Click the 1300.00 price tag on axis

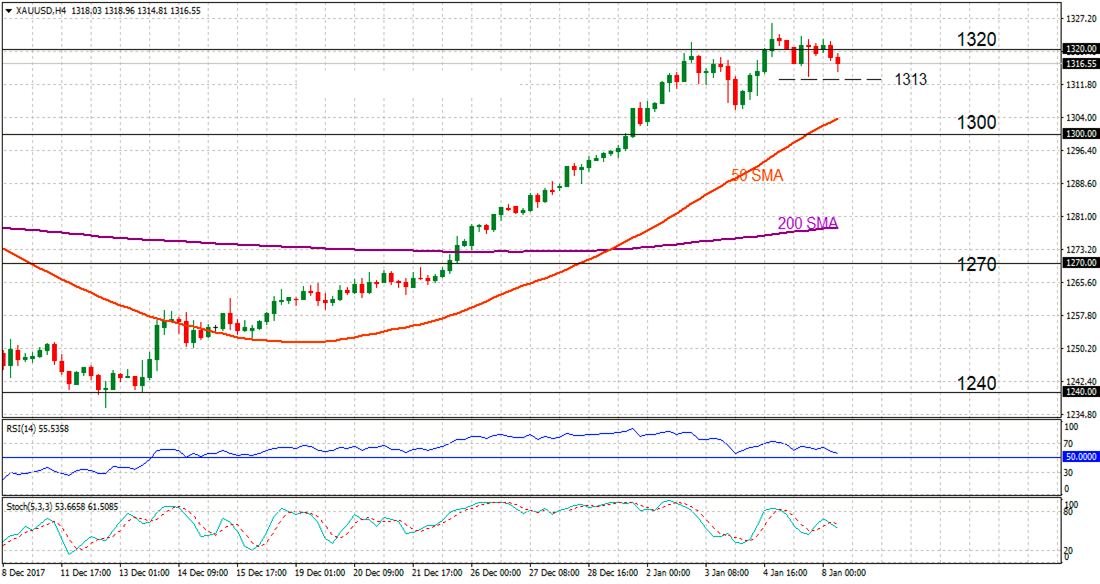click(x=1080, y=134)
